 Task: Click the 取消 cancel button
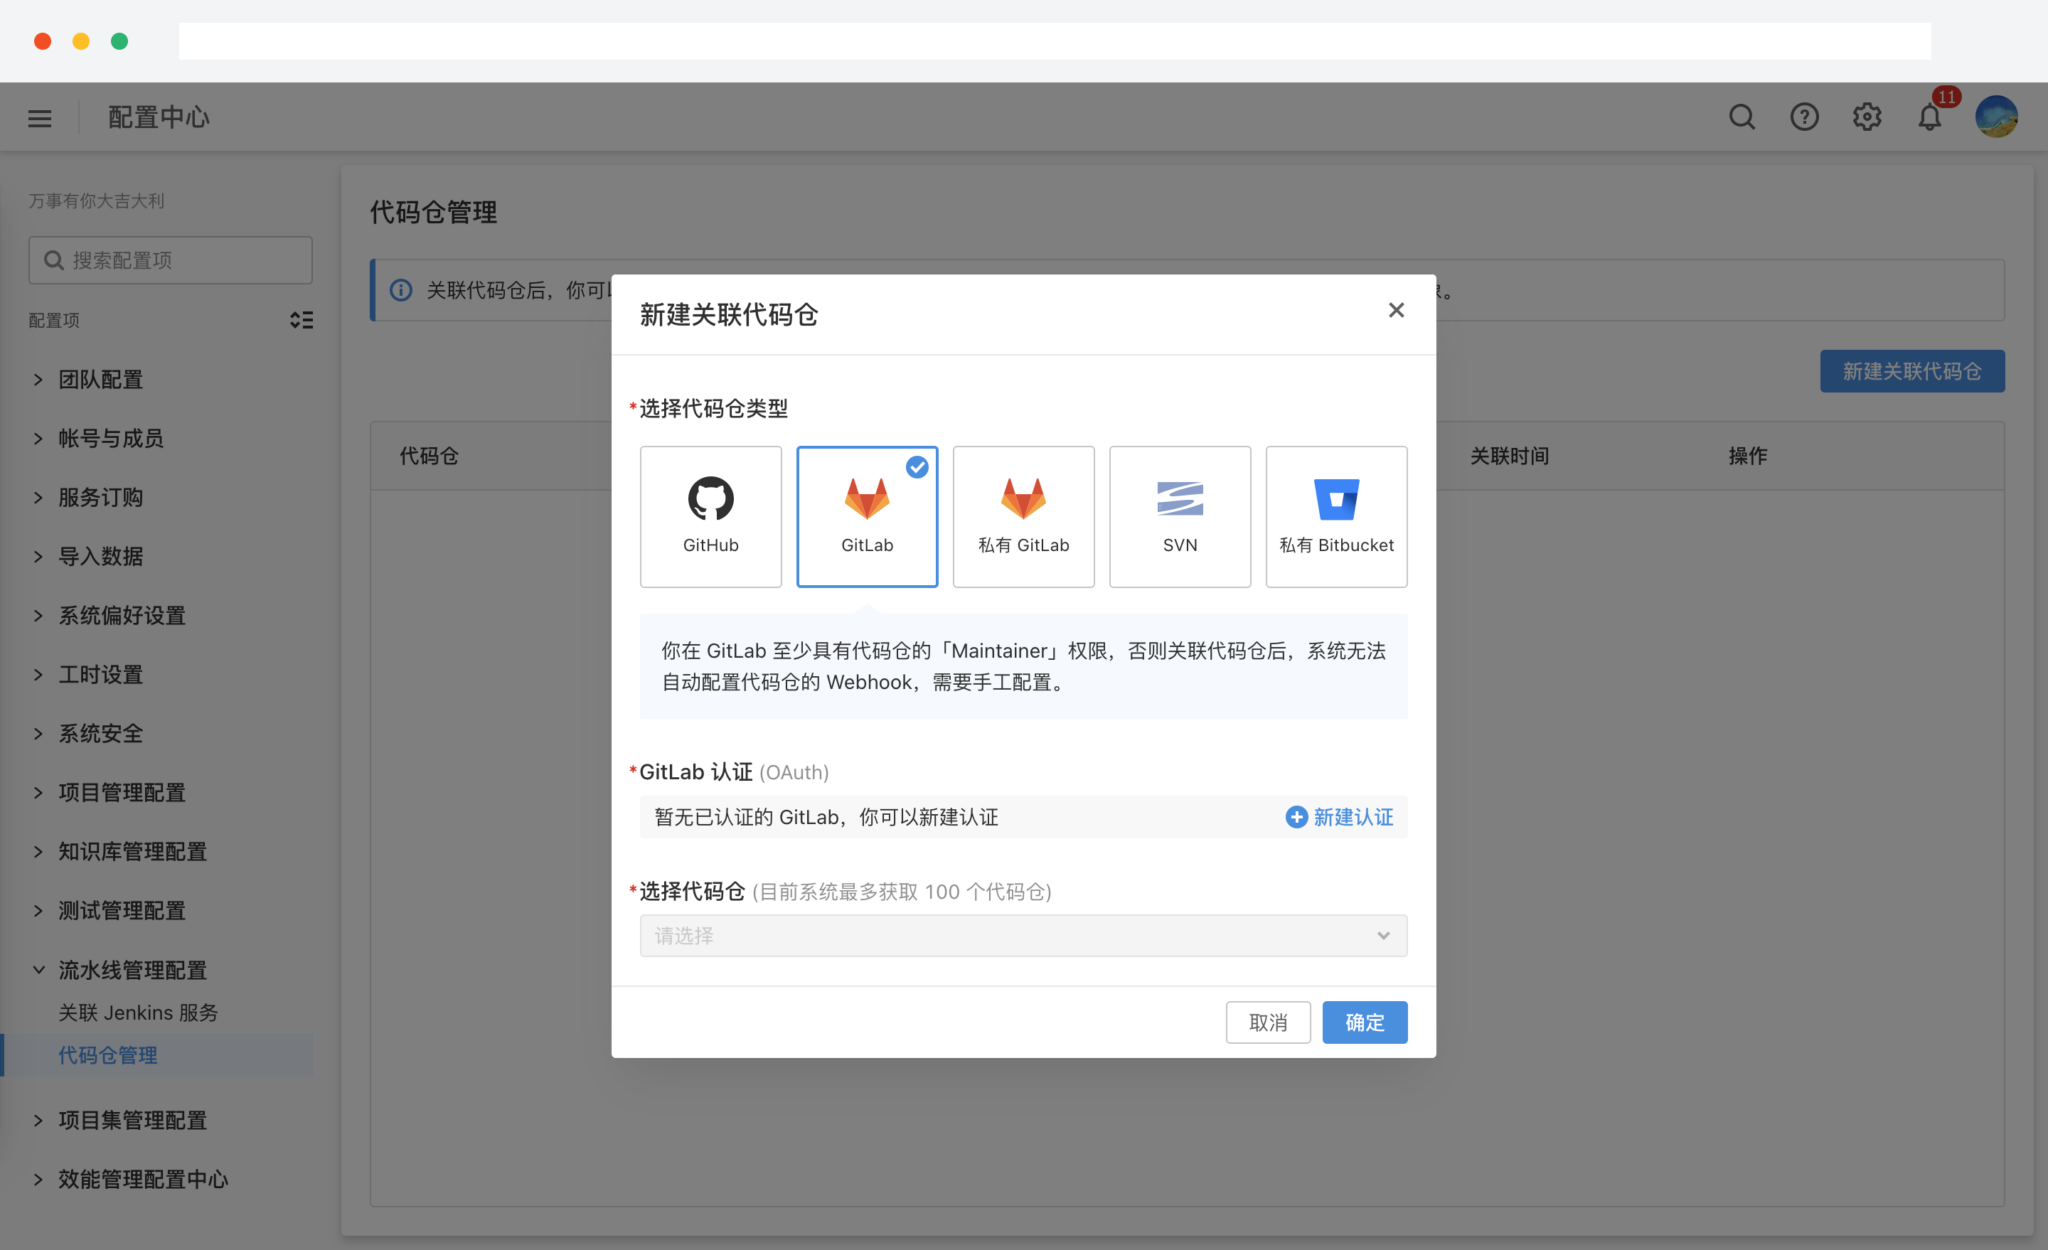tap(1268, 1022)
